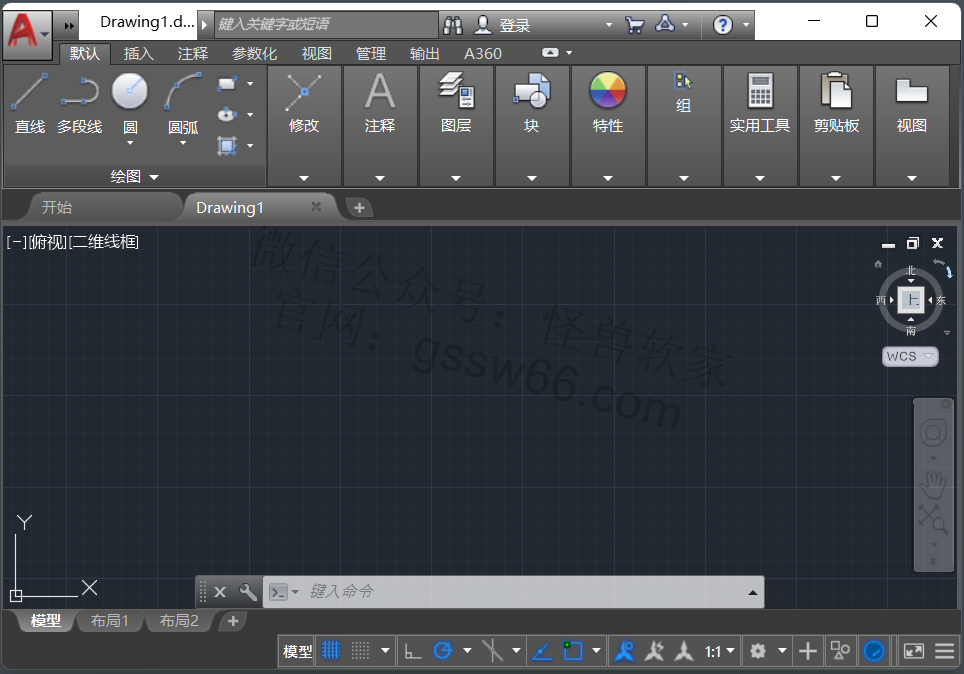Screen dimensions: 964x674
Task: Open the 特性 color wheel panel
Action: click(x=608, y=92)
